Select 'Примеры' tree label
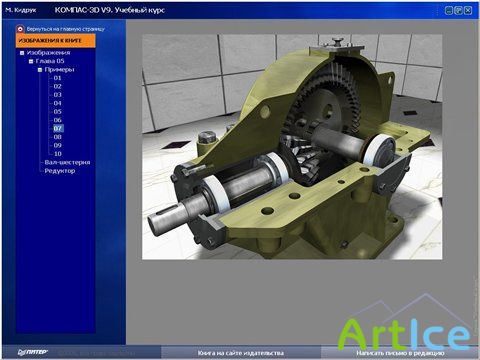The height and width of the screenshot is (360, 480). [x=59, y=70]
